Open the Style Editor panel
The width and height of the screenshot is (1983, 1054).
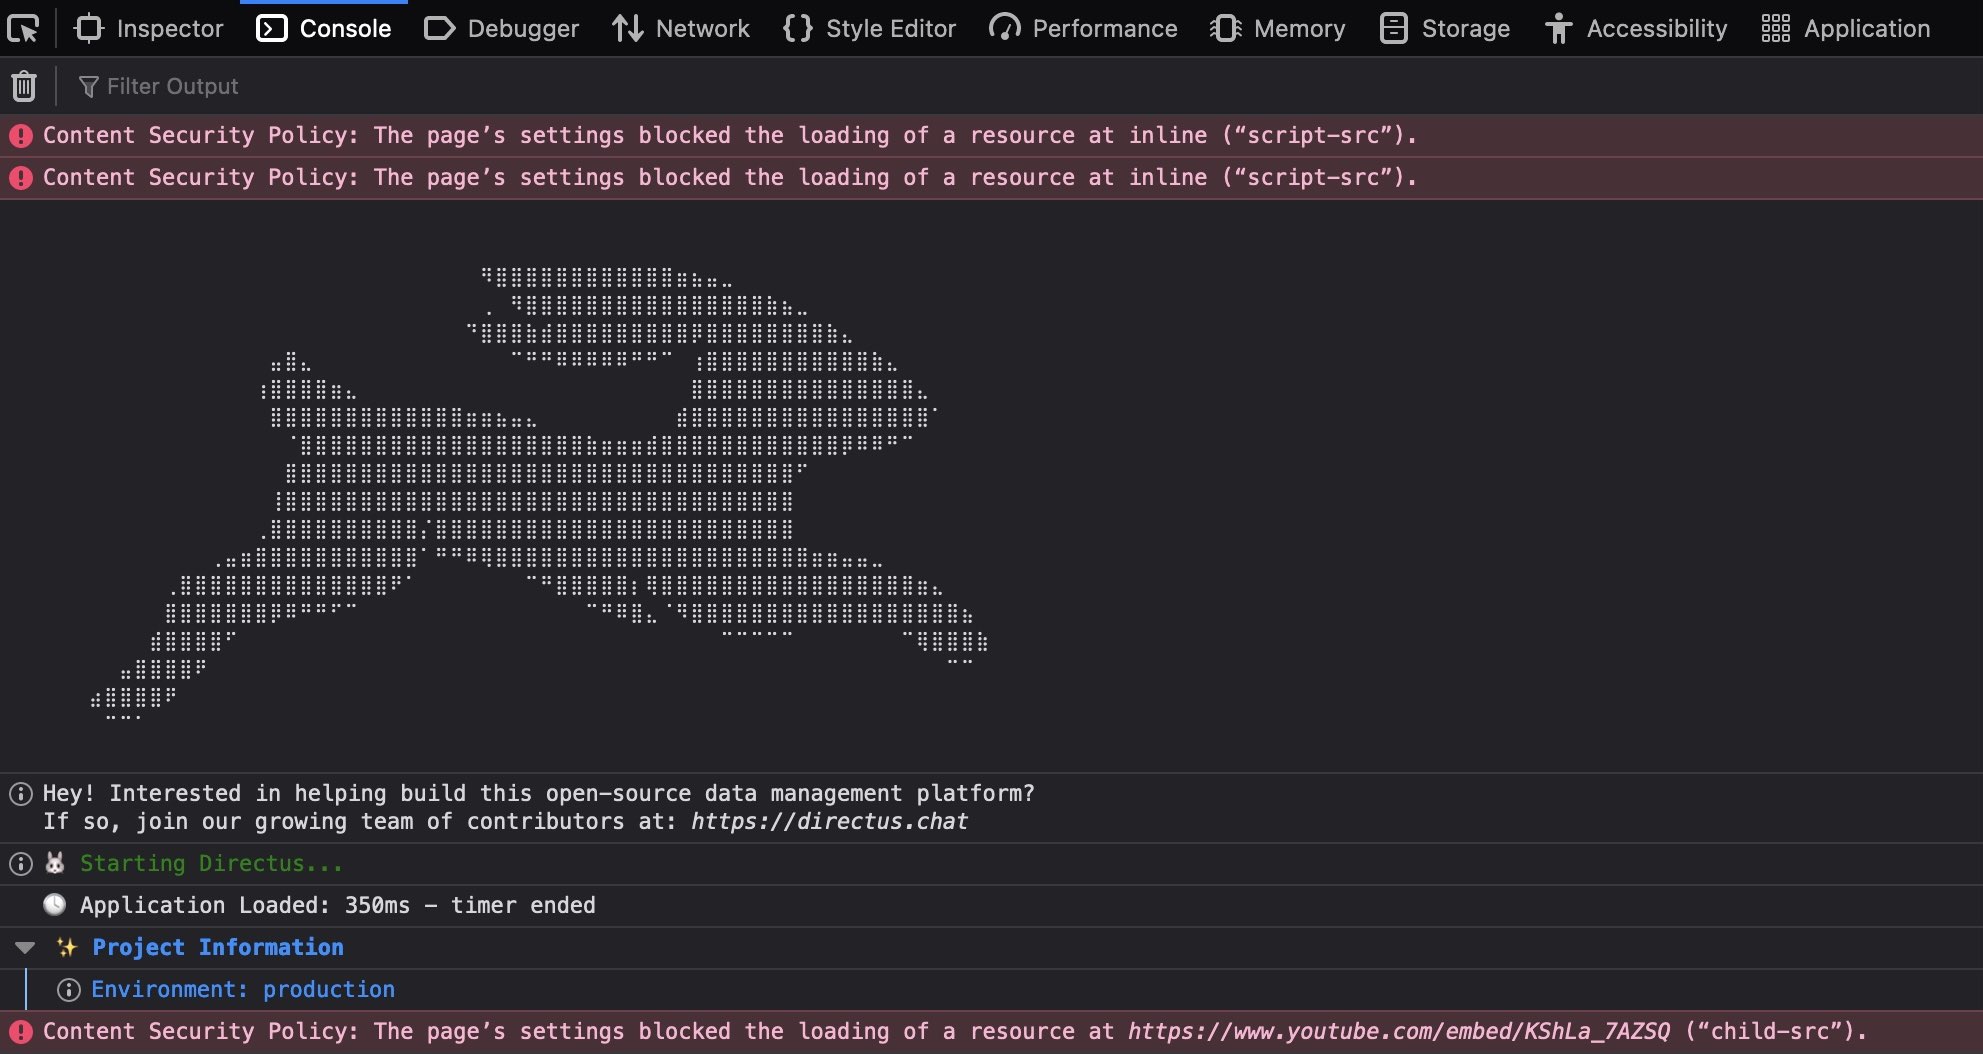click(x=869, y=28)
